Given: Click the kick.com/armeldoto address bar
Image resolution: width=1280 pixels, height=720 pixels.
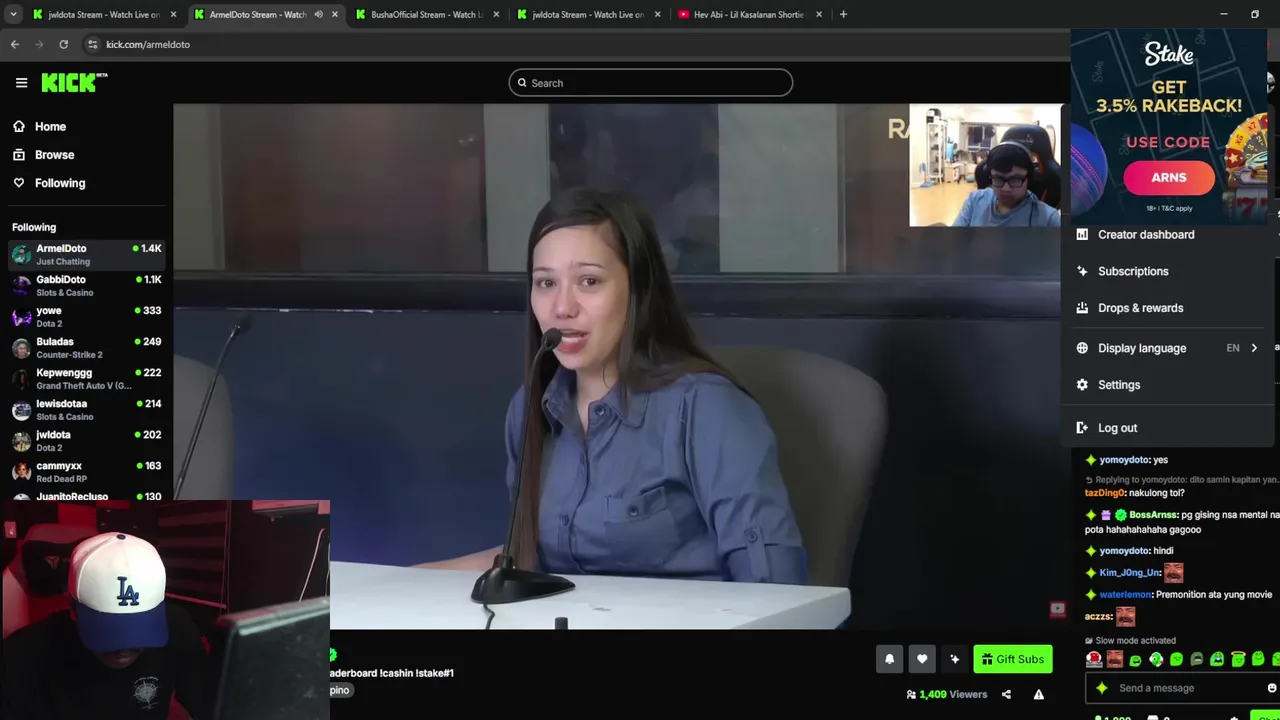Looking at the screenshot, I should click(x=148, y=44).
